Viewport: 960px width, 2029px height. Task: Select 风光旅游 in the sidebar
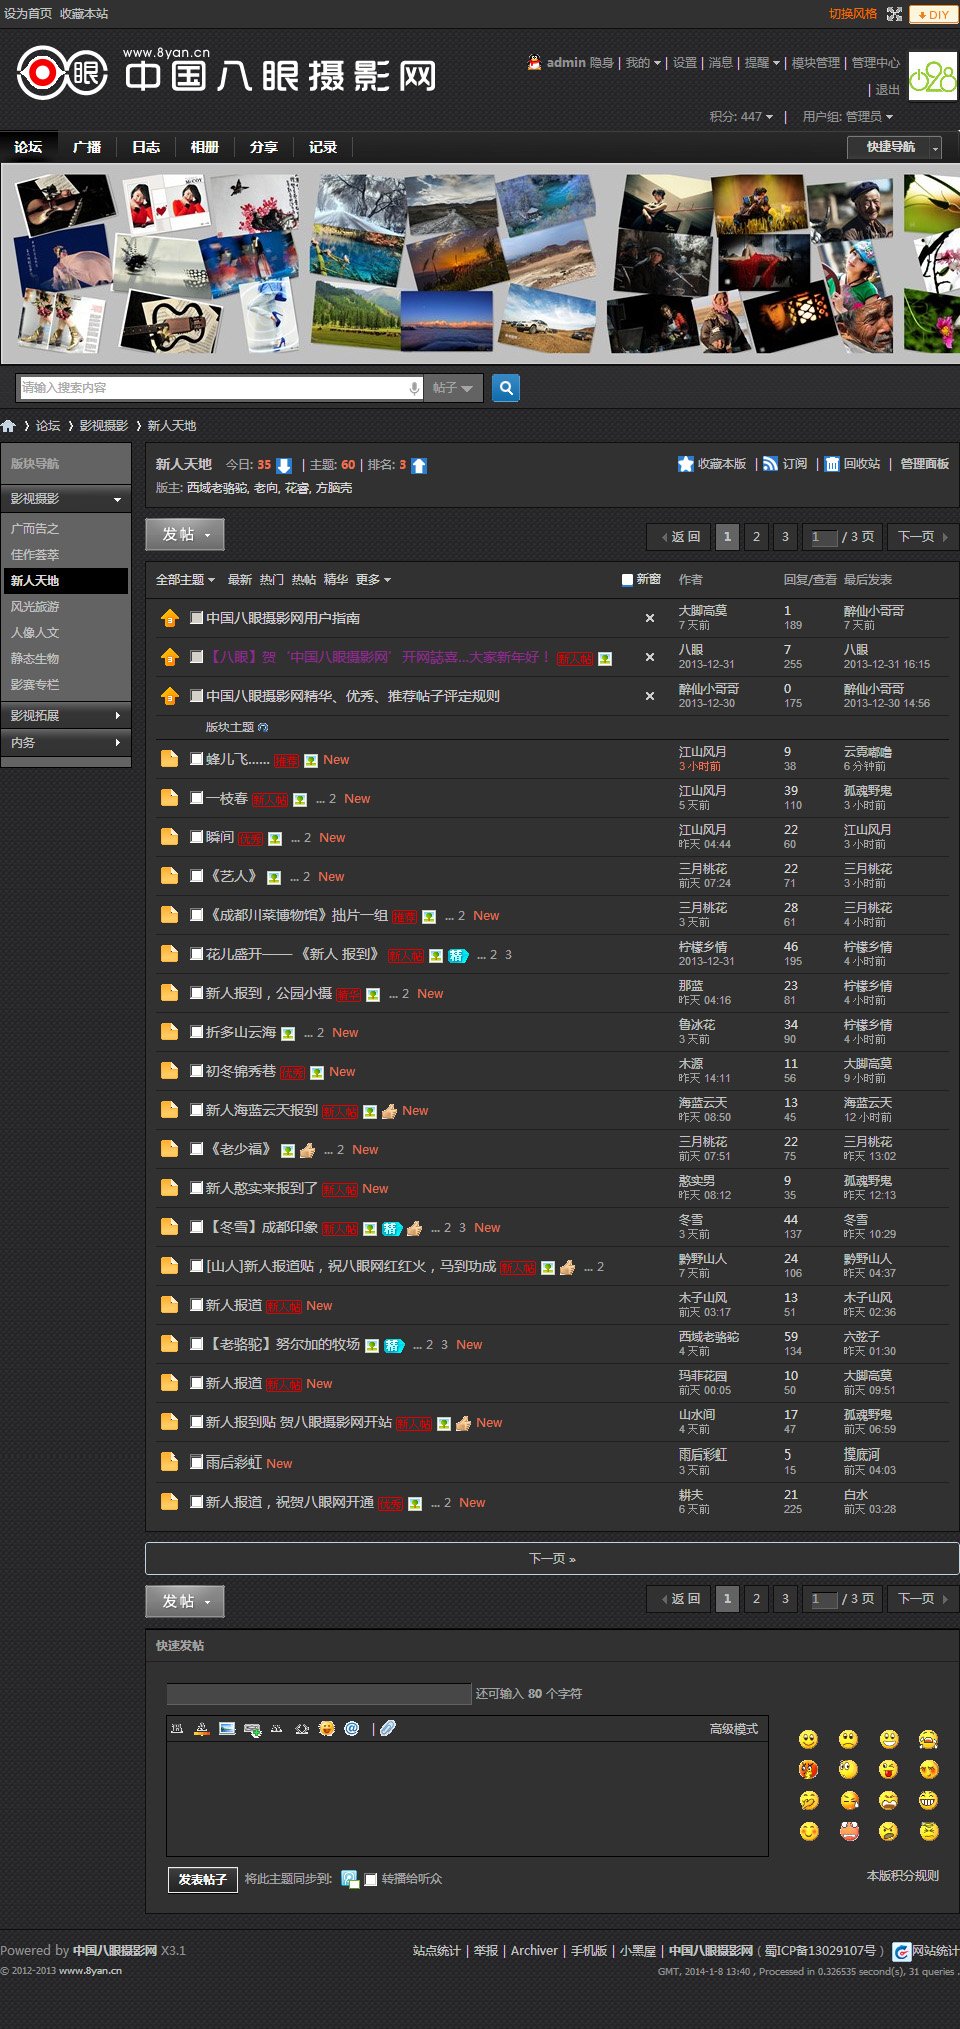[35, 607]
